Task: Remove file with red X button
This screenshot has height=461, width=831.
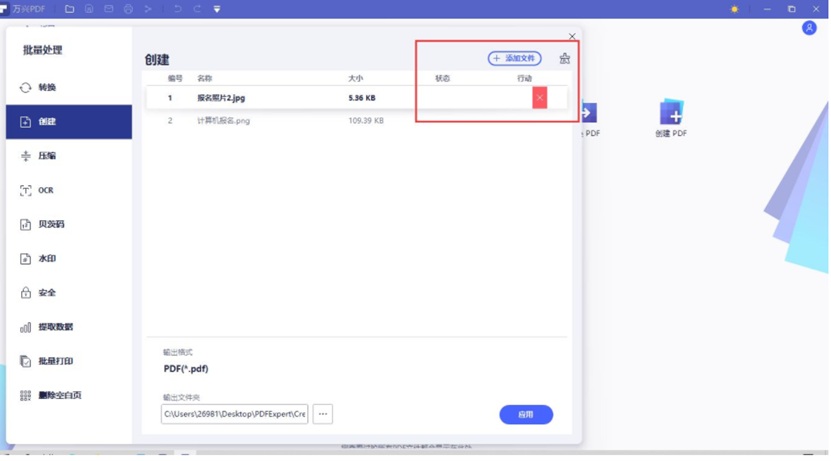Action: pyautogui.click(x=540, y=97)
